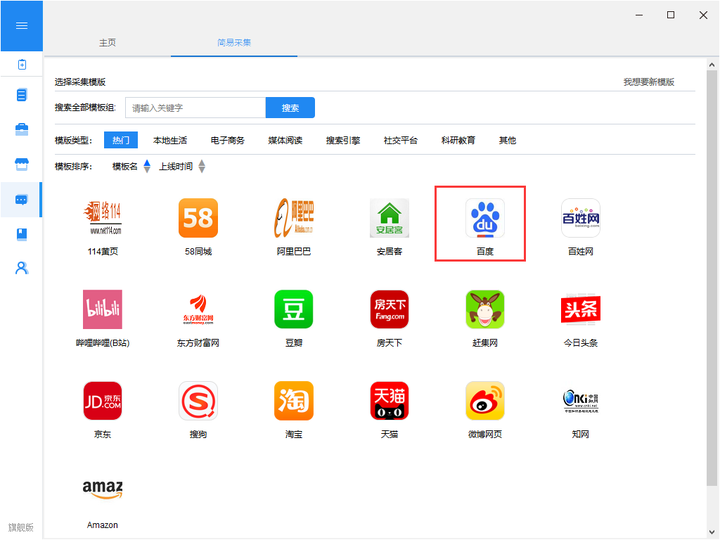
Task: Open the 今日头条 template
Action: 580,319
